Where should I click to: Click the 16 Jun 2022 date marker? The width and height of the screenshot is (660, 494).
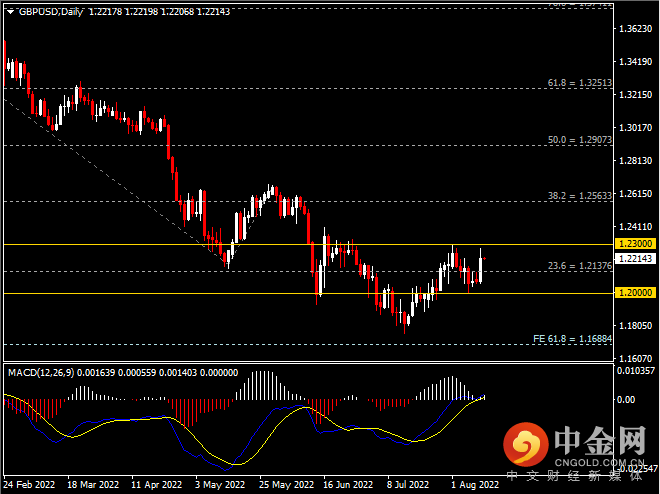(x=348, y=485)
